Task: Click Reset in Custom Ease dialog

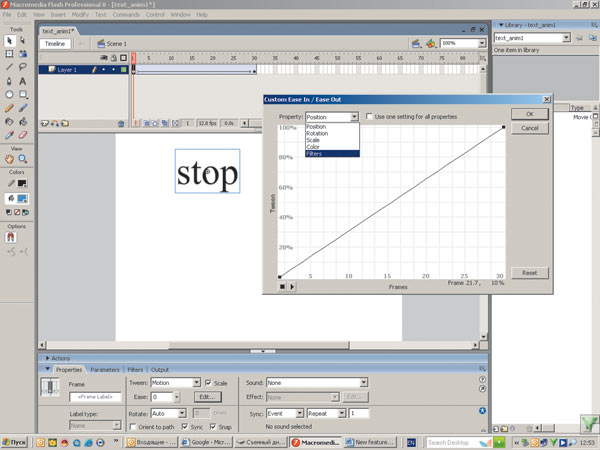Action: click(530, 273)
